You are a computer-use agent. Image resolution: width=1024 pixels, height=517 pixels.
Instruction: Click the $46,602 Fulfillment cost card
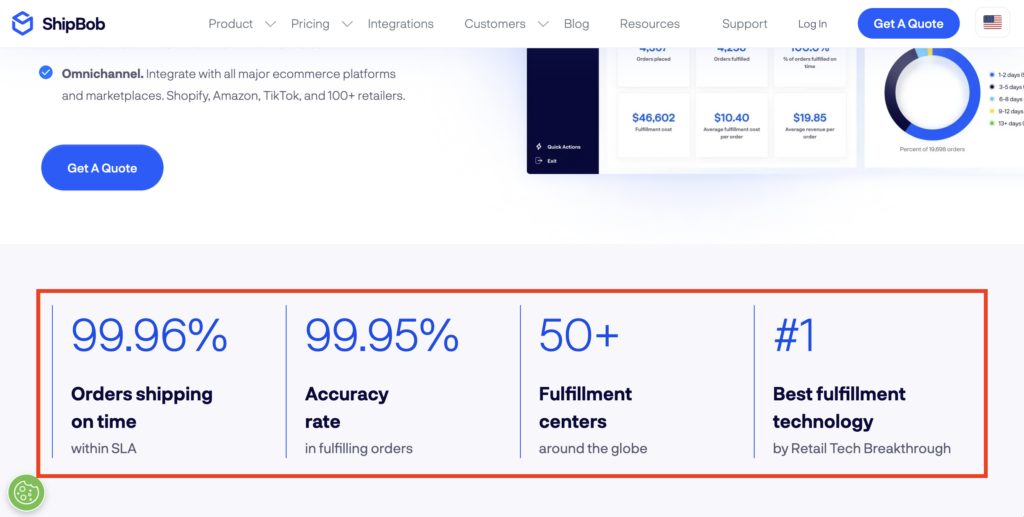tap(654, 125)
